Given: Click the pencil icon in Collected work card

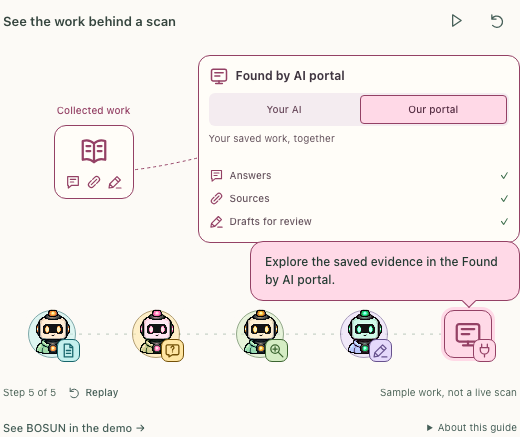Looking at the screenshot, I should point(115,182).
